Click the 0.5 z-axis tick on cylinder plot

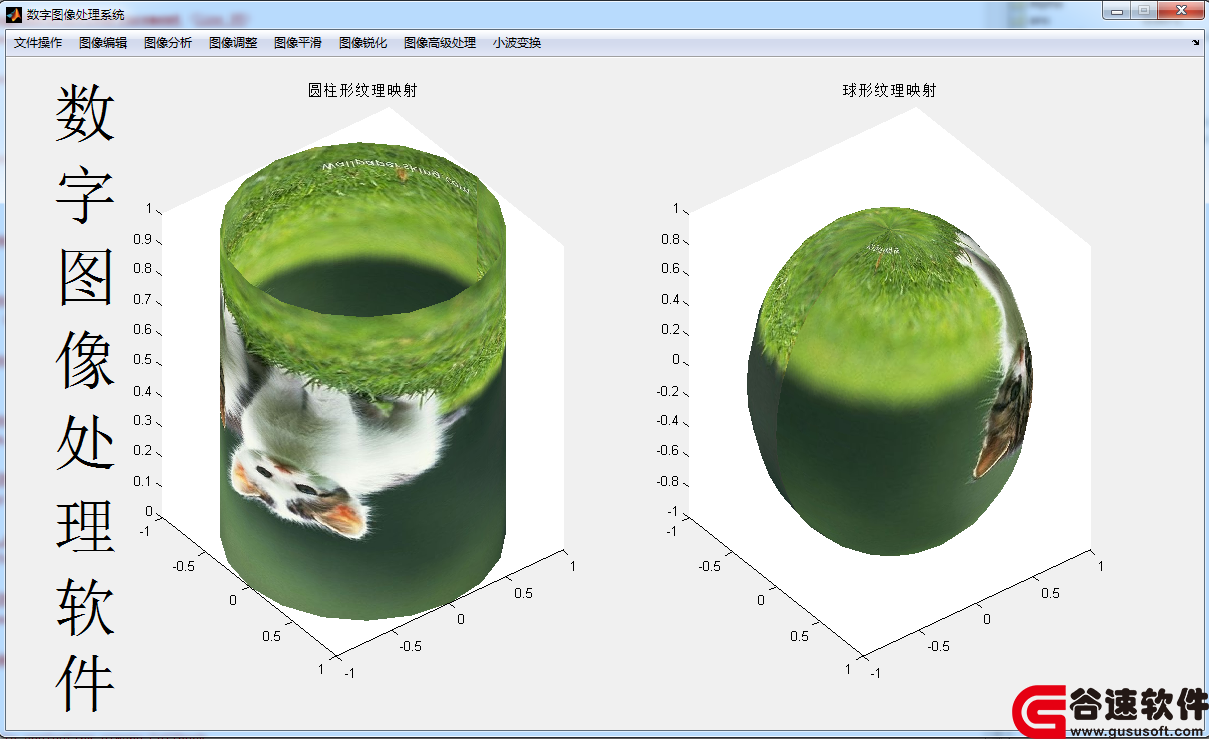tap(142, 359)
